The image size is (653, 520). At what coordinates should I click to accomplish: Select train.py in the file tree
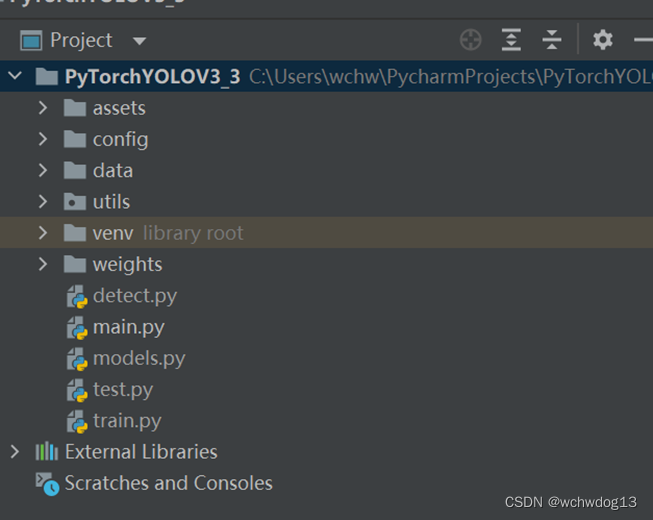tap(126, 421)
